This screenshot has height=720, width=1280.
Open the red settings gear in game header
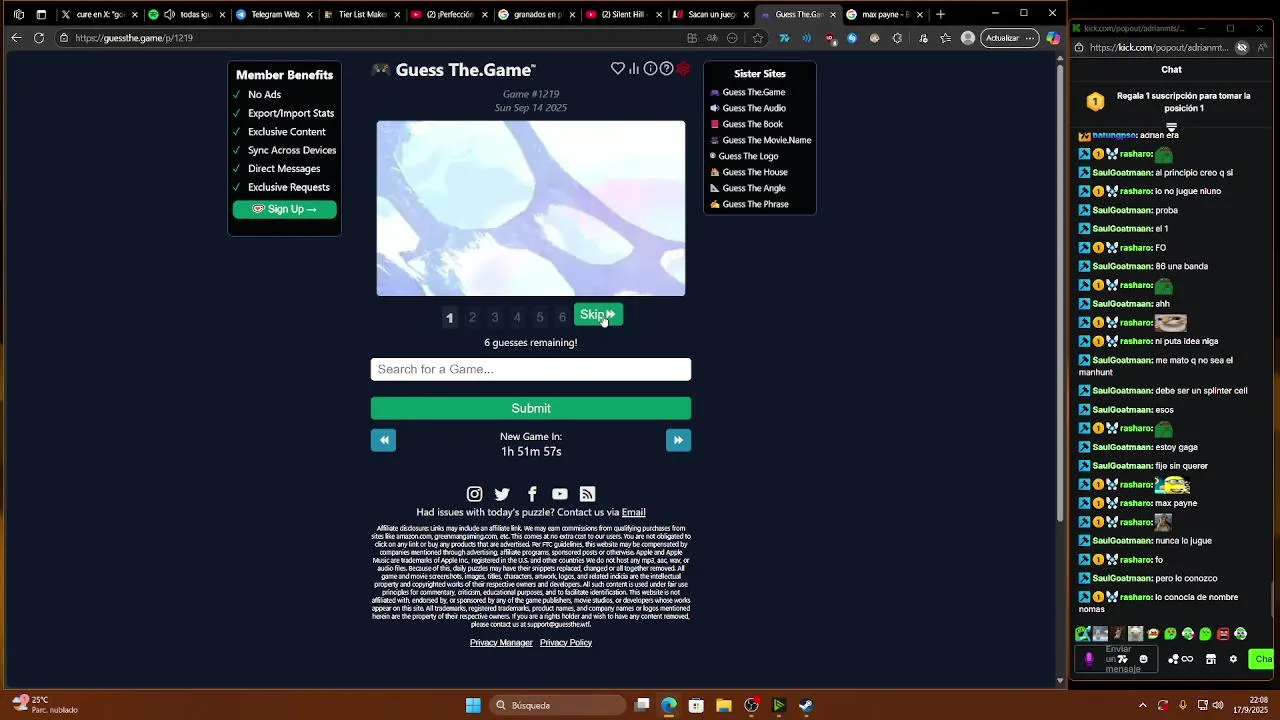[683, 68]
